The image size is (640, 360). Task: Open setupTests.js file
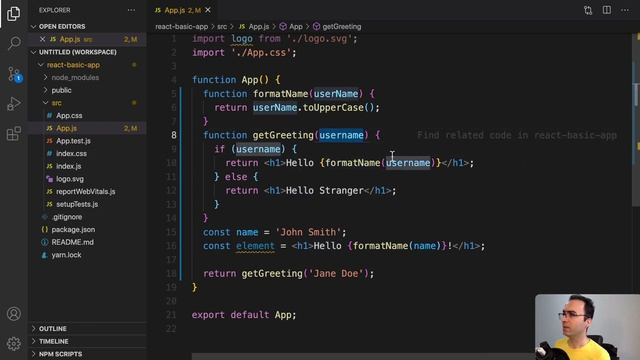pos(77,204)
